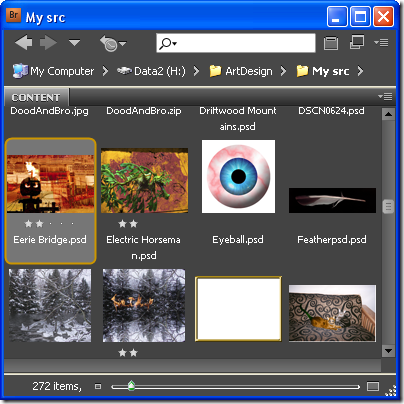The height and width of the screenshot is (404, 404).
Task: Select the DoodAndBro.zip file name
Action: pyautogui.click(x=144, y=111)
